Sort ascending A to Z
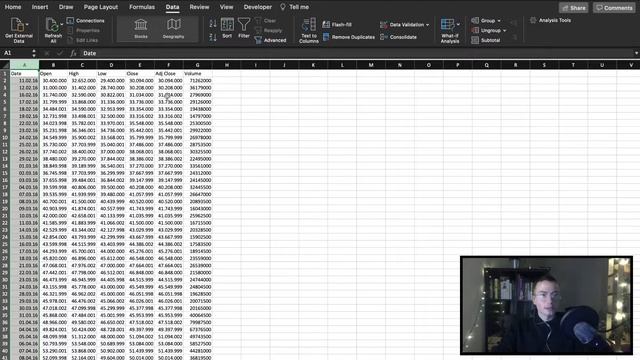 pos(213,24)
